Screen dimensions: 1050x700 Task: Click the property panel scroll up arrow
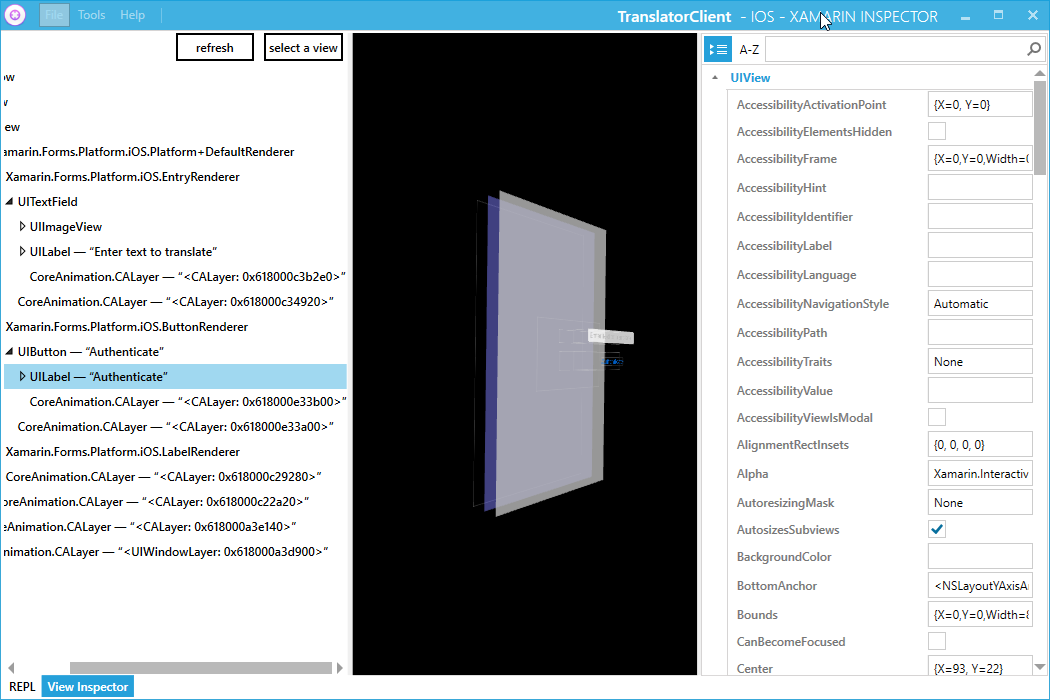point(1040,73)
